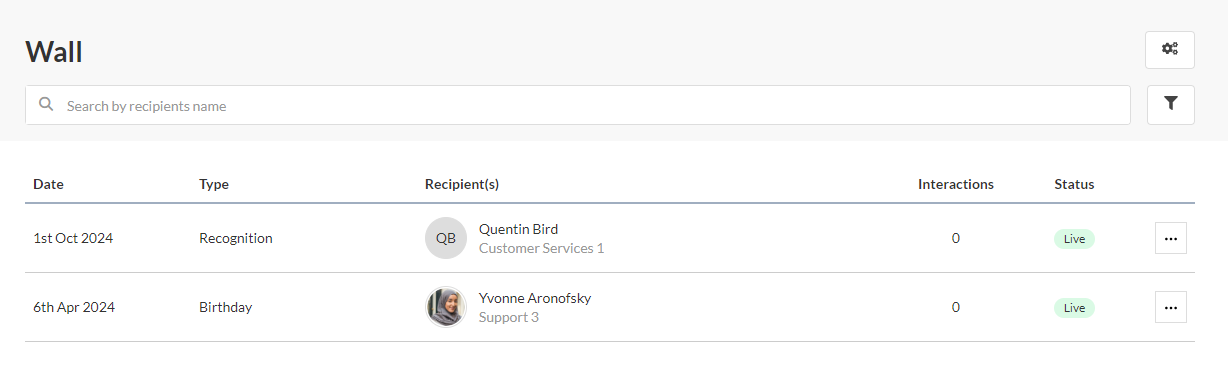Click the search magnifier icon
Viewport: 1228px width, 389px height.
tap(46, 104)
